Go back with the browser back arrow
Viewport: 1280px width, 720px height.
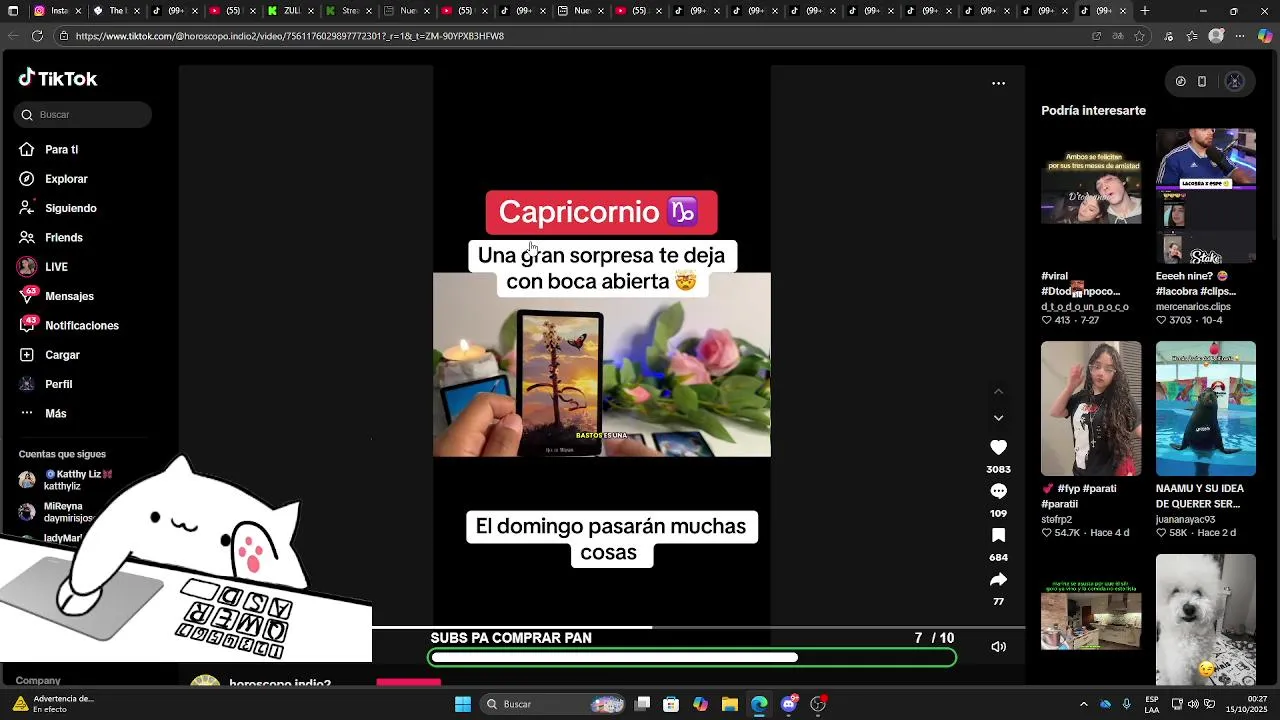point(13,36)
